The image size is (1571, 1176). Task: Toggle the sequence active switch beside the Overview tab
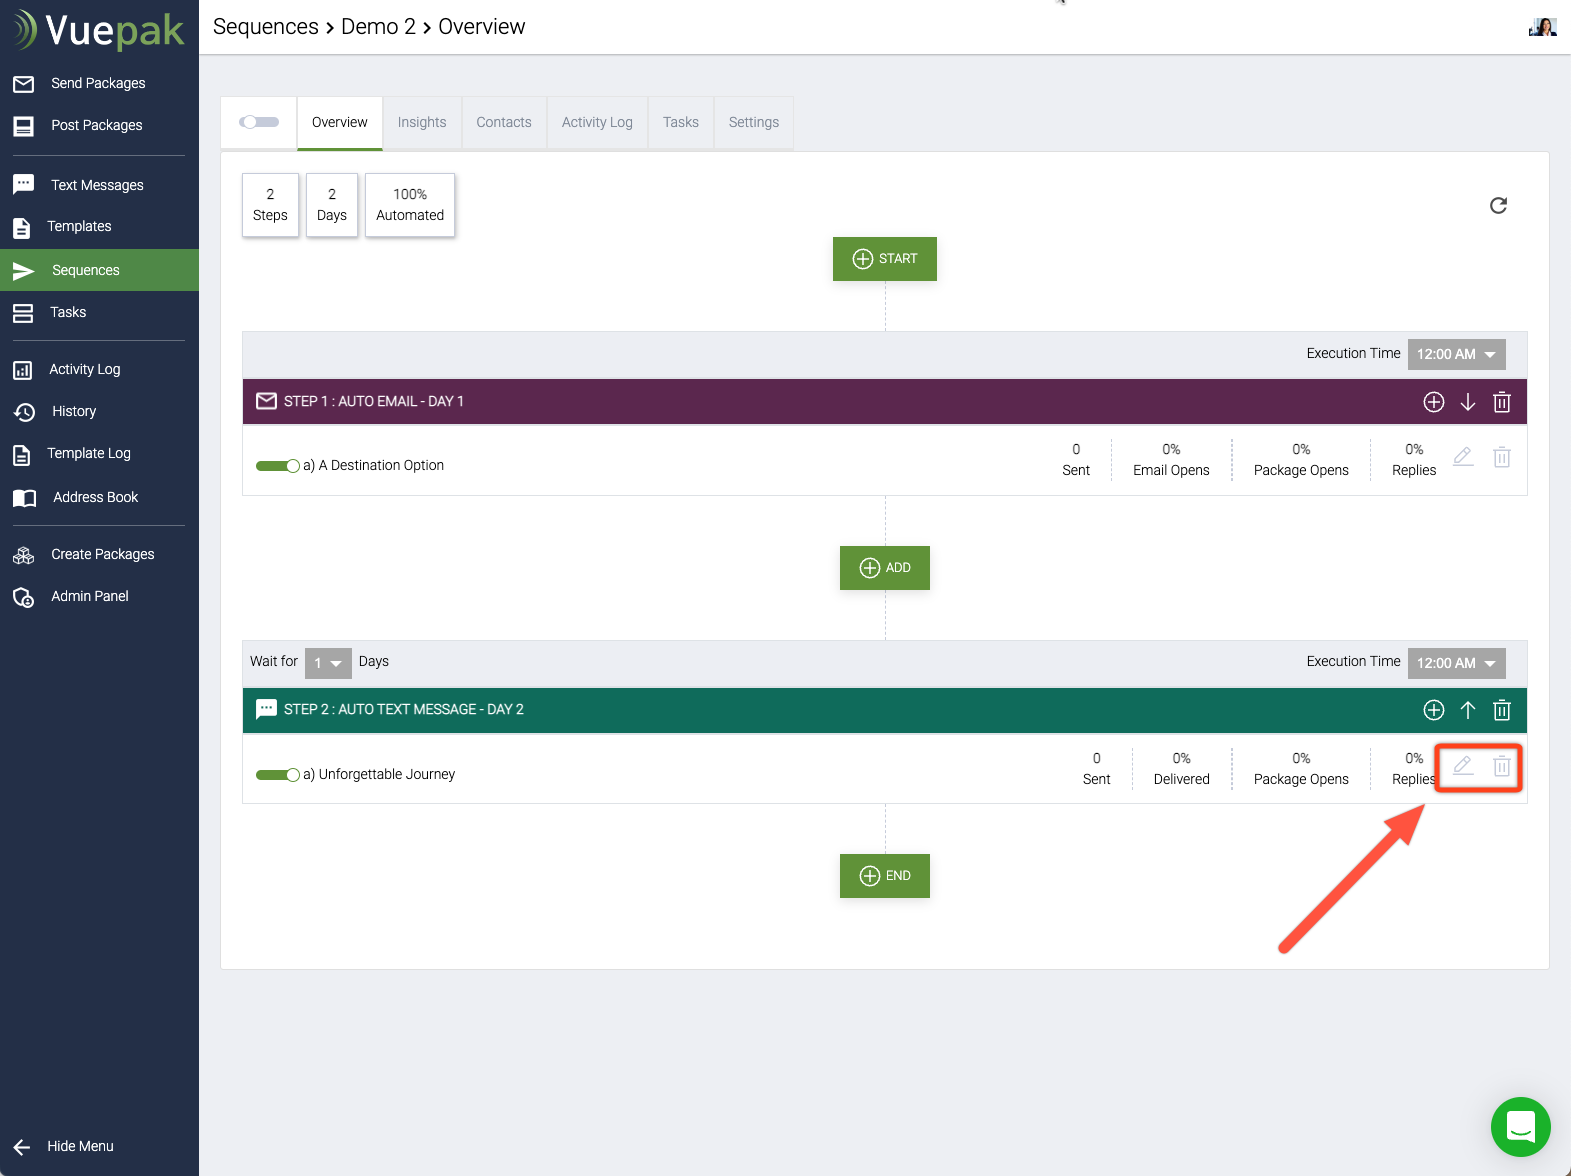(x=259, y=122)
